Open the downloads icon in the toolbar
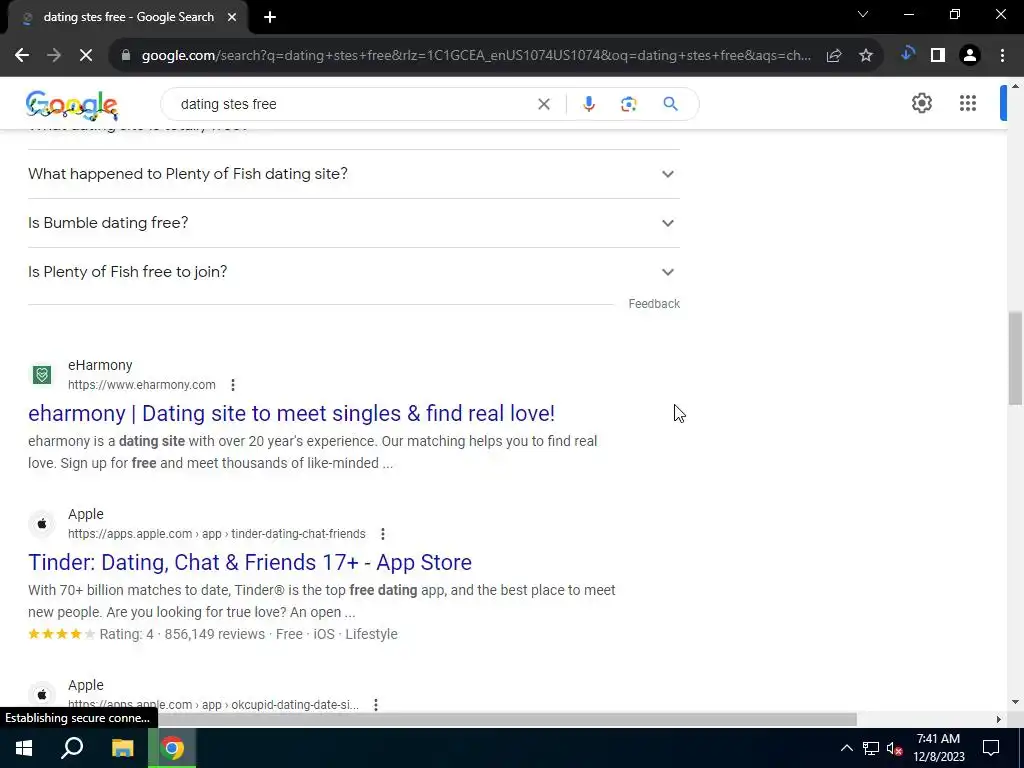Screen dimensions: 1024x768 pyautogui.click(x=907, y=54)
